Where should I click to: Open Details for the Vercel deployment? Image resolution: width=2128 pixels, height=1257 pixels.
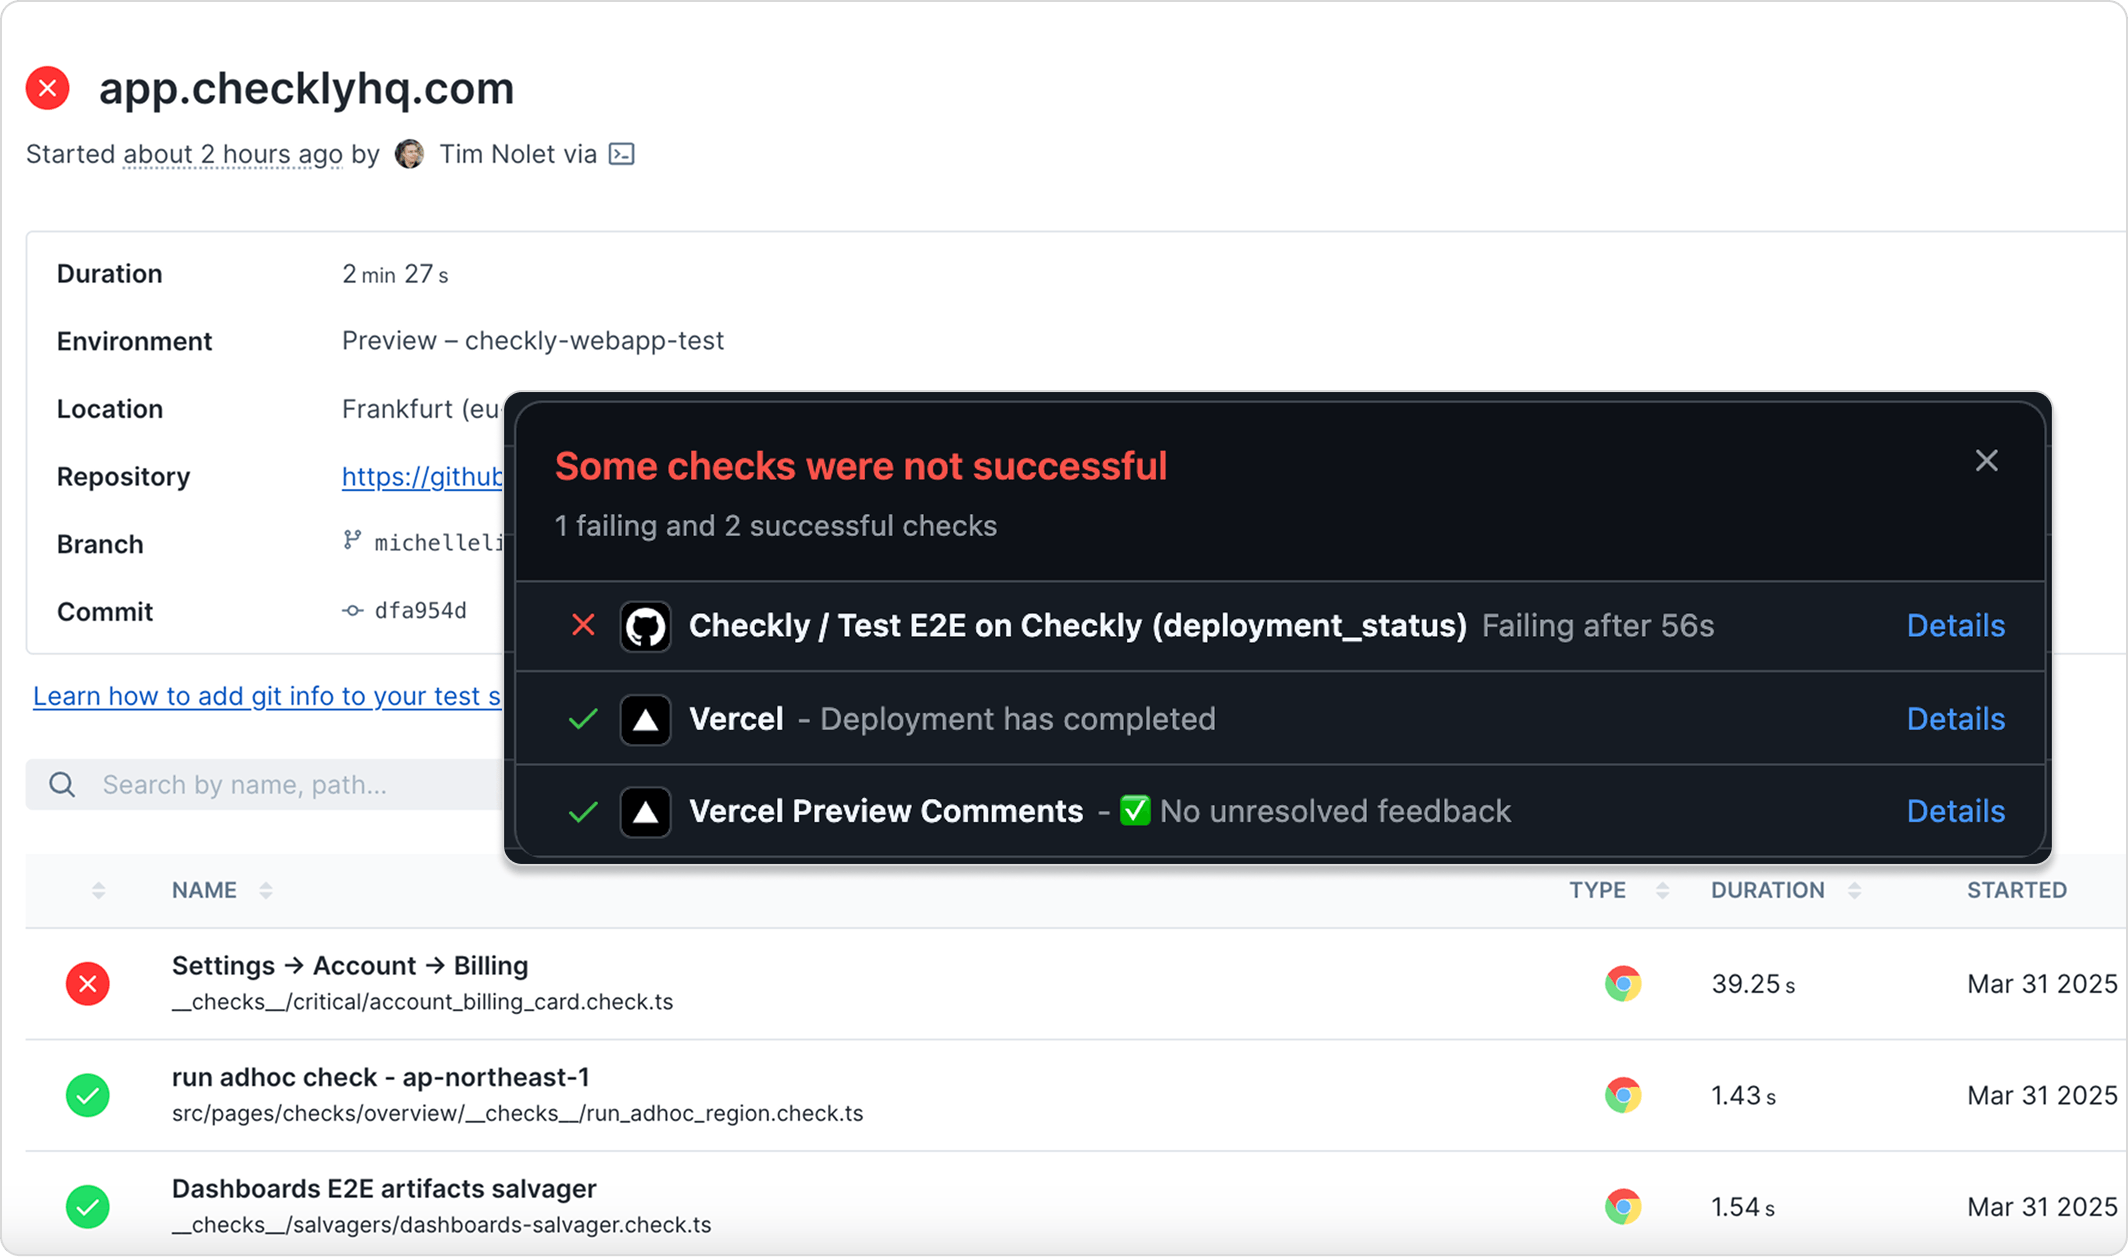[1955, 719]
